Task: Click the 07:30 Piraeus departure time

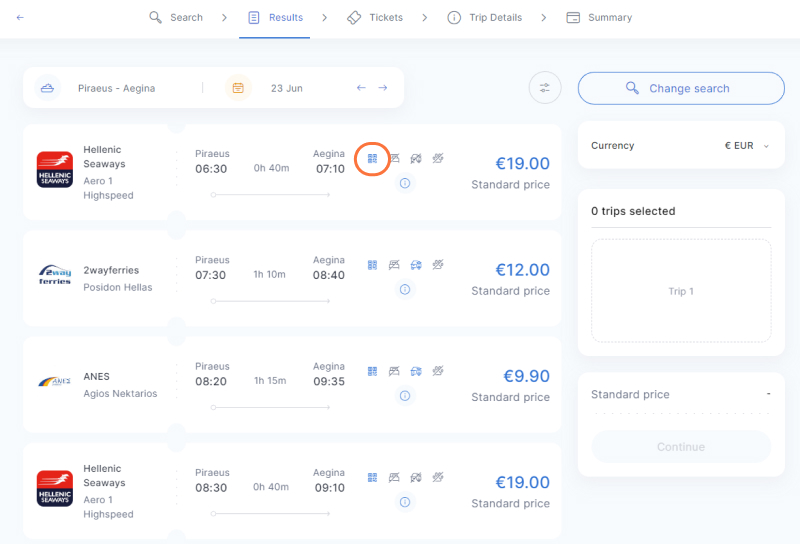Action: coord(210,275)
